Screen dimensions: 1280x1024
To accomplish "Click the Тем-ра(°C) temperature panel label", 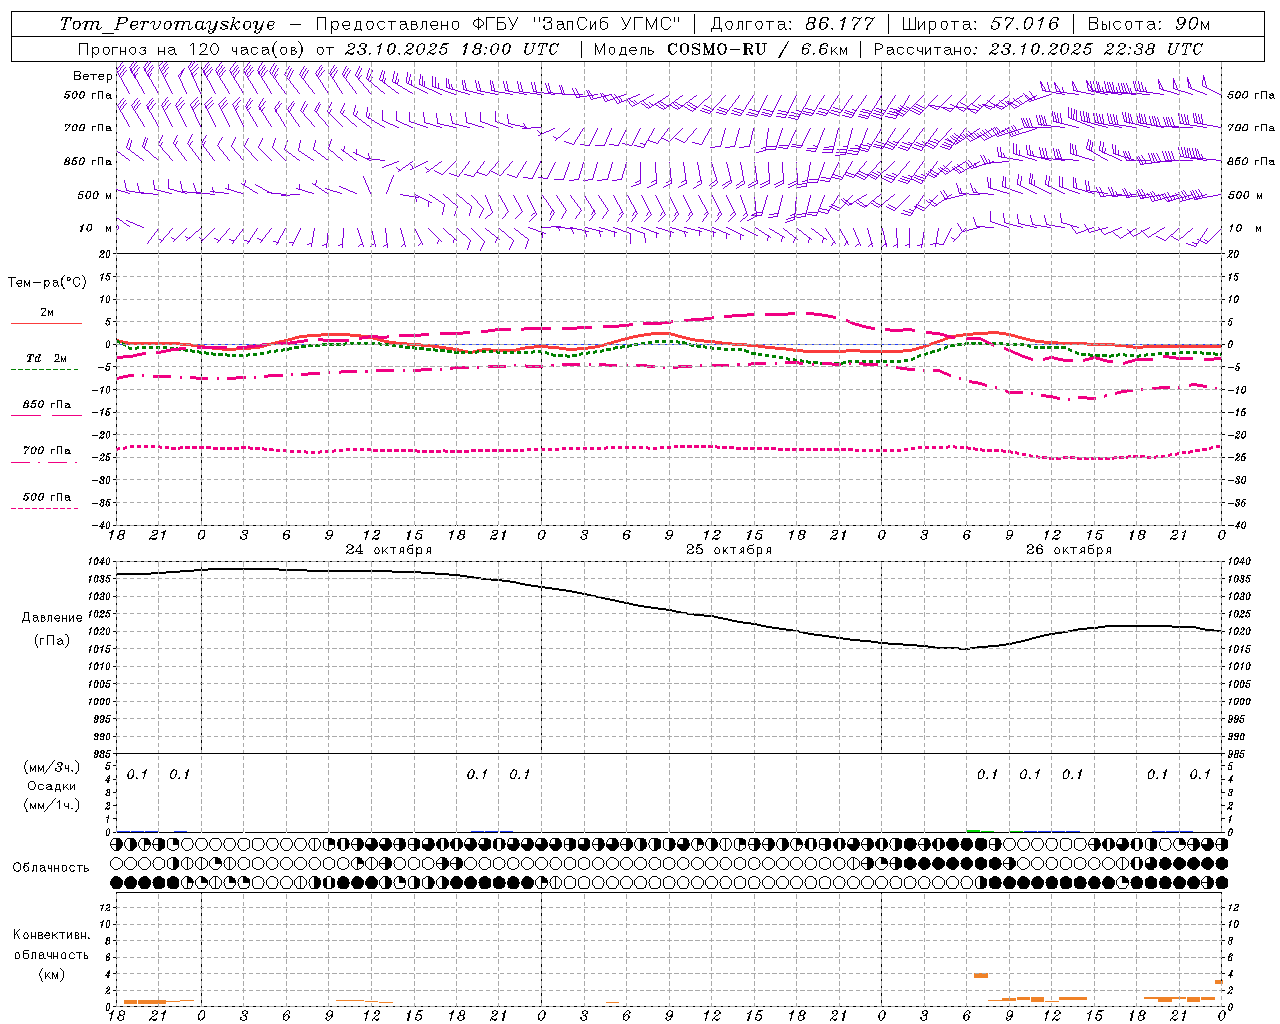I will [x=47, y=283].
